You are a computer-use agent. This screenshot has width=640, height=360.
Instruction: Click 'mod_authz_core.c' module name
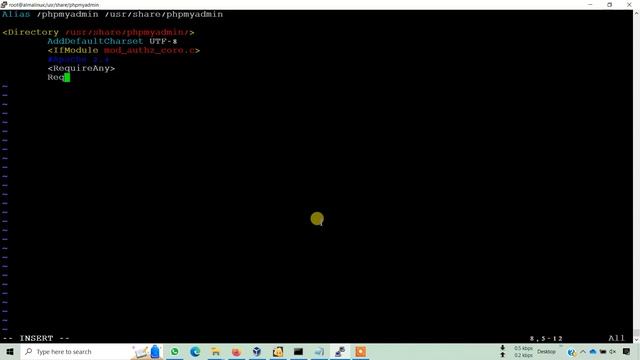[149, 50]
